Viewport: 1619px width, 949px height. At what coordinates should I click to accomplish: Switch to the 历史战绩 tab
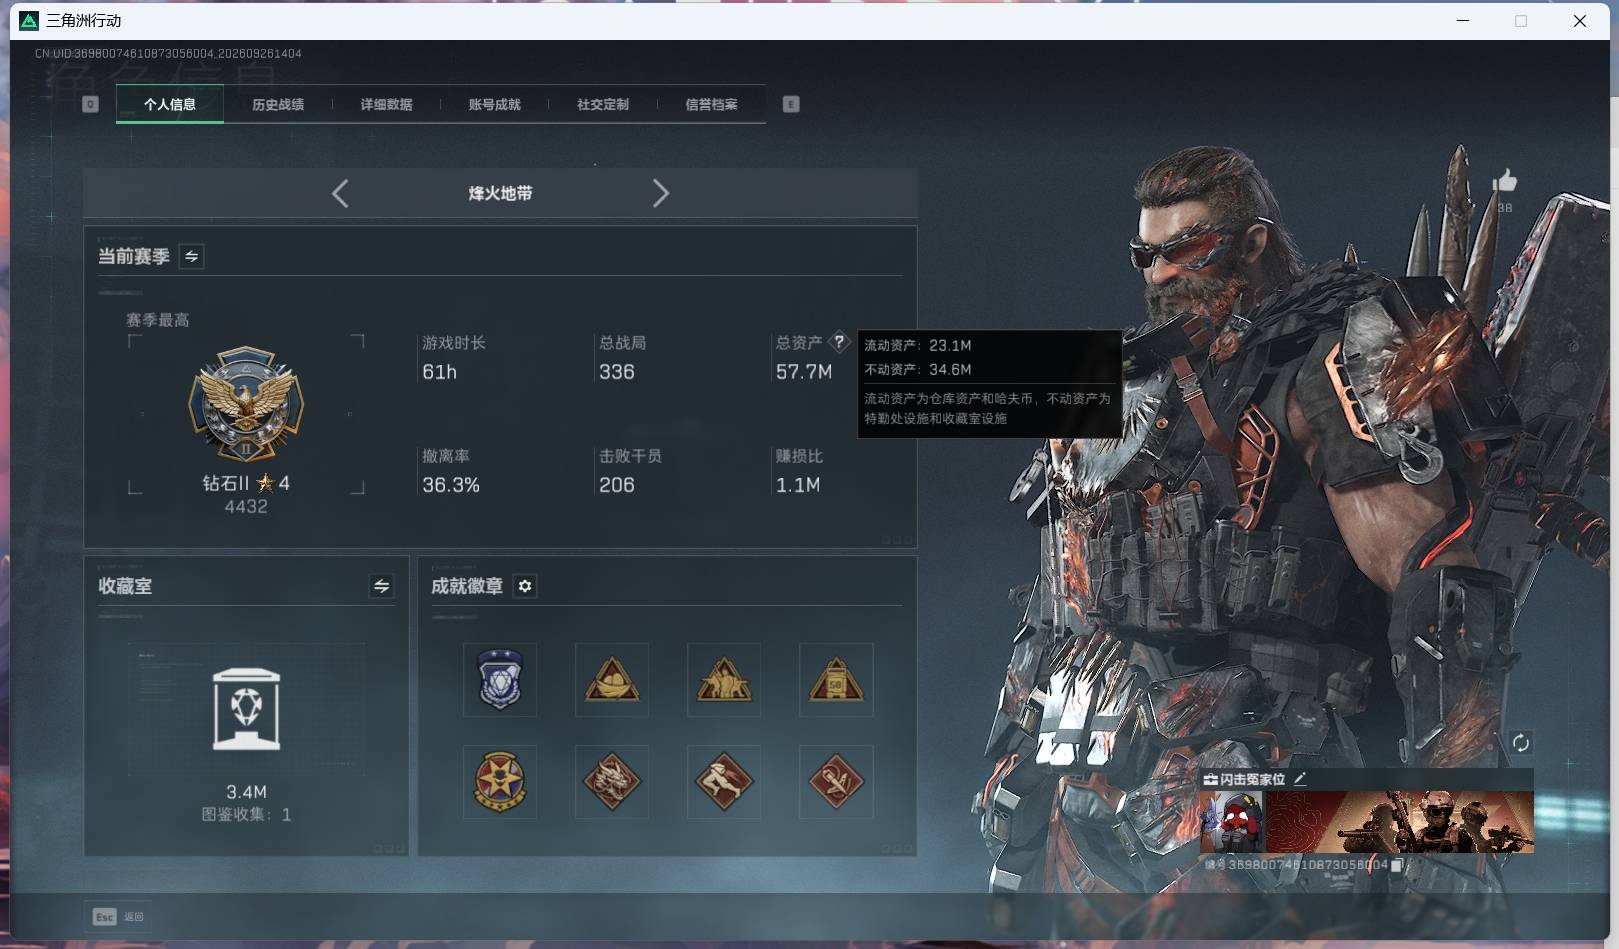coord(278,104)
